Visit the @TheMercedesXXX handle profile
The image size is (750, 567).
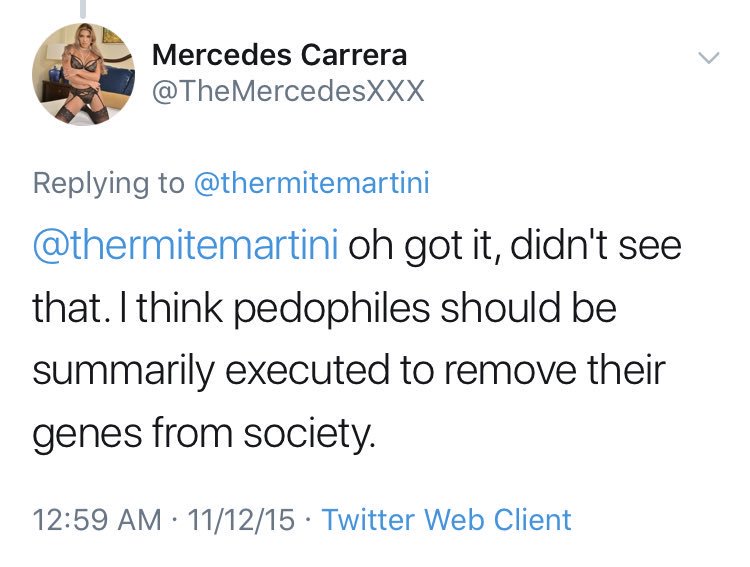[x=288, y=90]
